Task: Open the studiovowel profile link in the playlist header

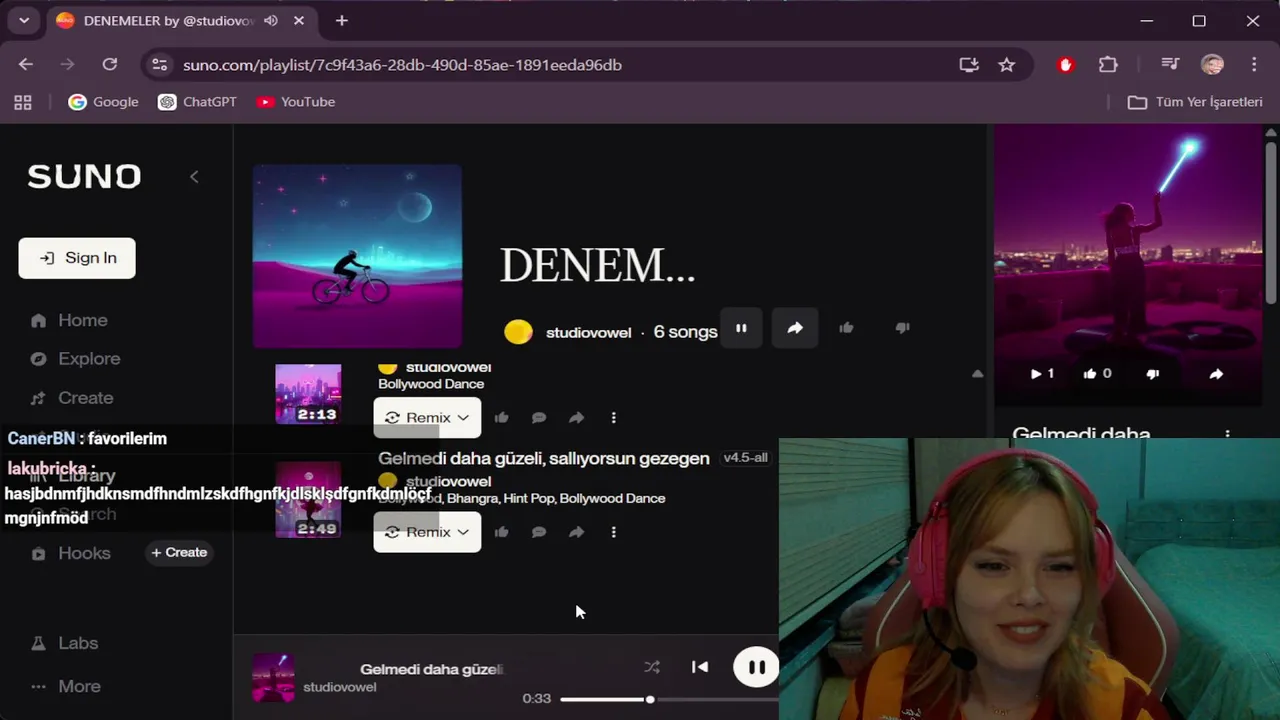Action: pos(588,332)
